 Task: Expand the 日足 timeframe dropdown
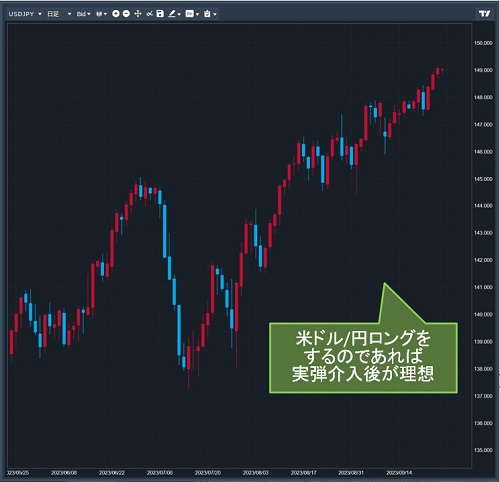[59, 14]
